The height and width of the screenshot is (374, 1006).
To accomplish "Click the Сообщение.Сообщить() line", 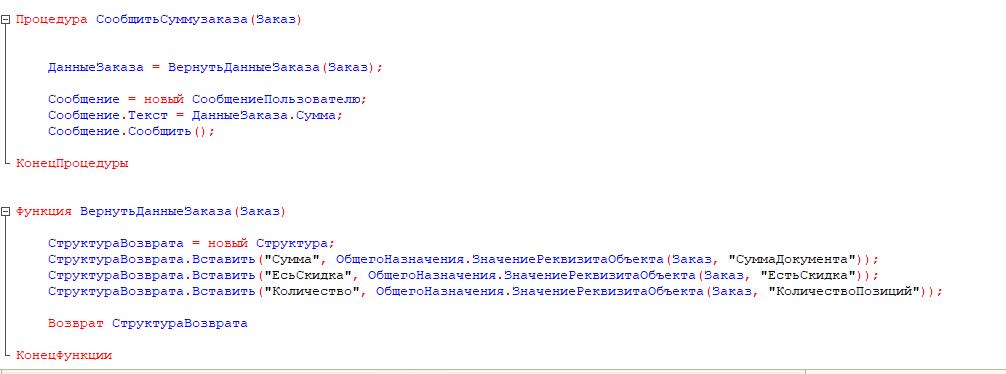I will coord(132,132).
